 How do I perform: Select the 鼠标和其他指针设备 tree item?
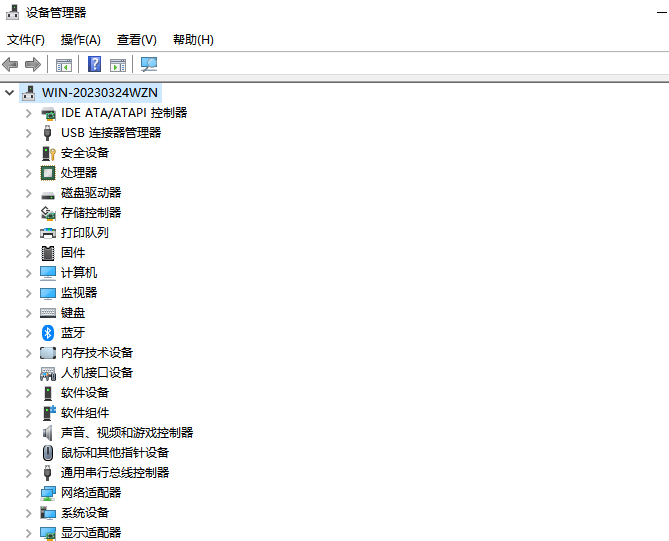coord(115,453)
